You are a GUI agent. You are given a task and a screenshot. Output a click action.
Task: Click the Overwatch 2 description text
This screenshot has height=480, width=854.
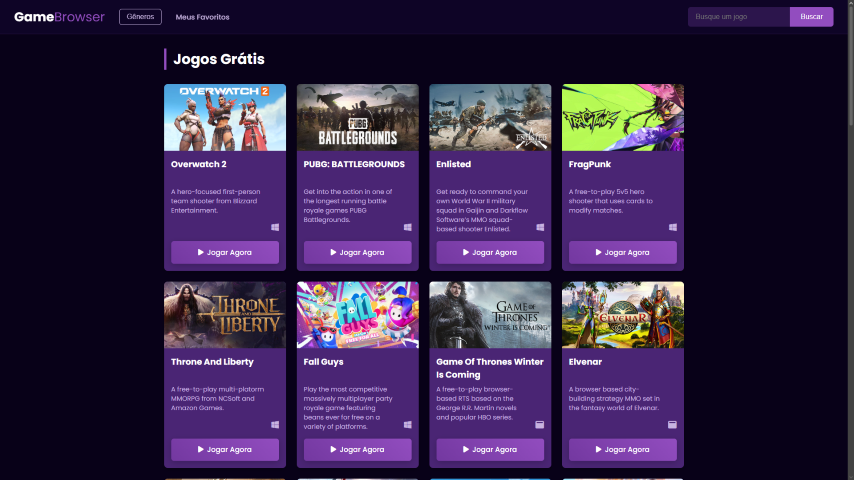point(216,201)
